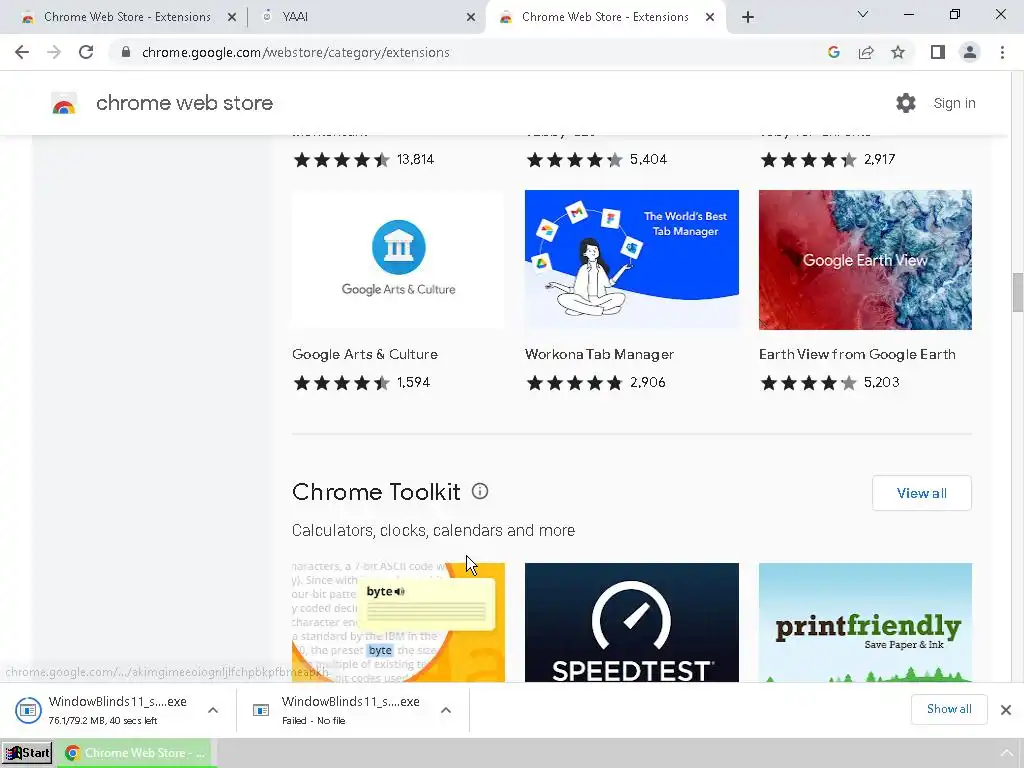
Task: Open the 'chrome web store' title link
Action: 184,103
